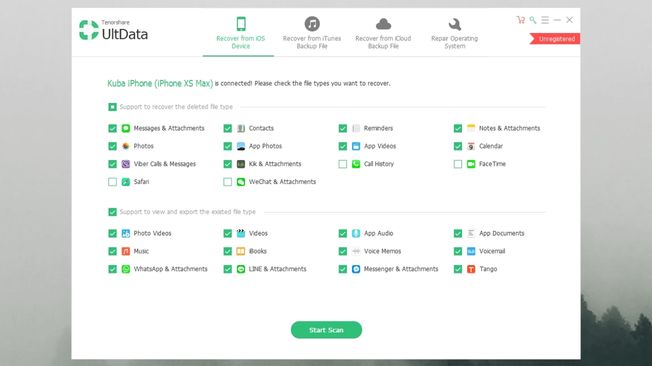Image resolution: width=652 pixels, height=366 pixels.
Task: Click the red Tango icon
Action: click(471, 269)
